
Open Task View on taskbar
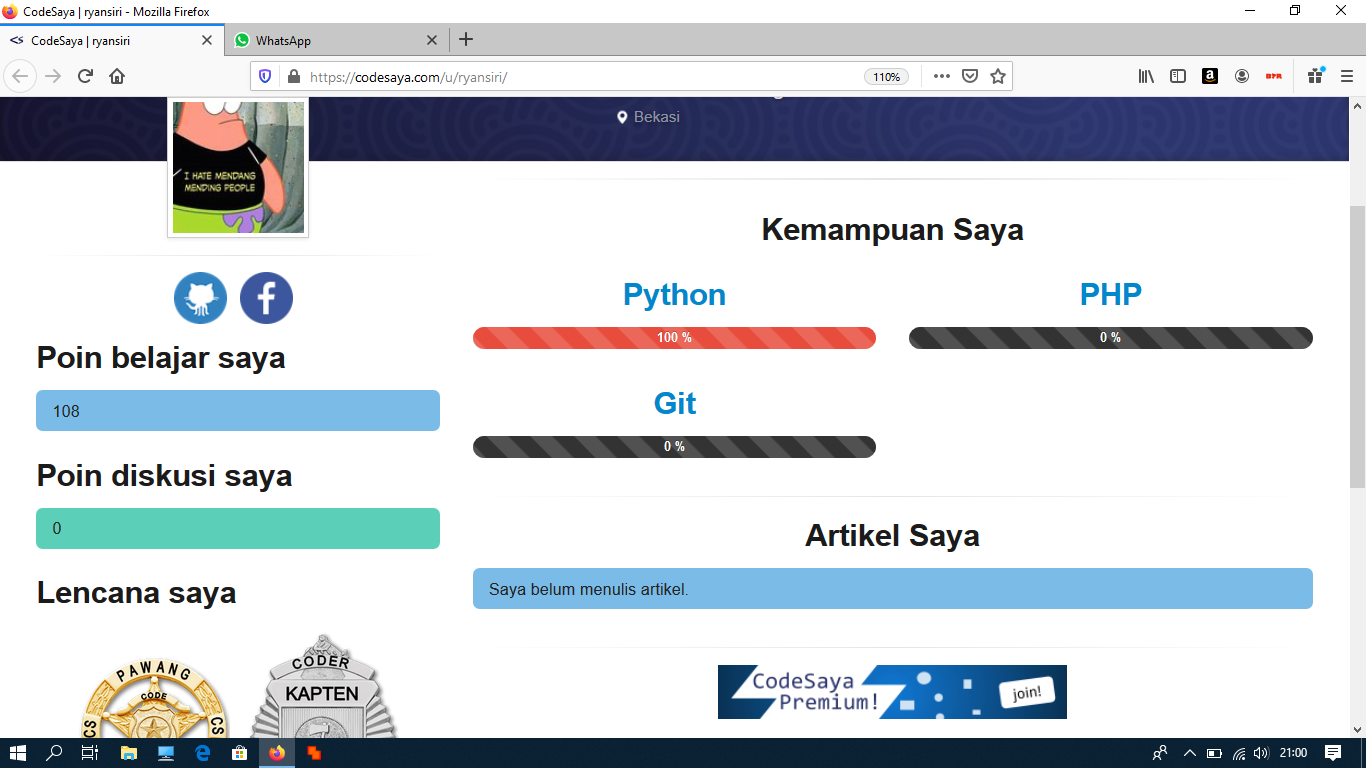pyautogui.click(x=90, y=753)
